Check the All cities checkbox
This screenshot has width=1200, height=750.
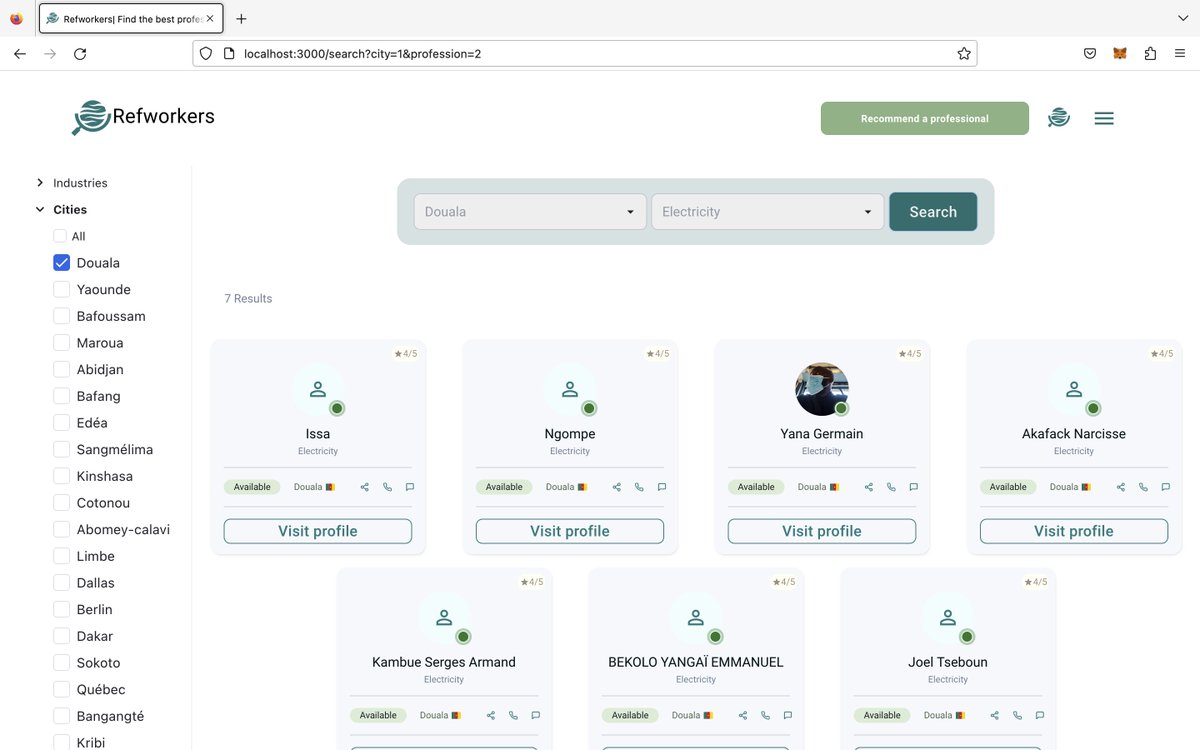coord(60,236)
